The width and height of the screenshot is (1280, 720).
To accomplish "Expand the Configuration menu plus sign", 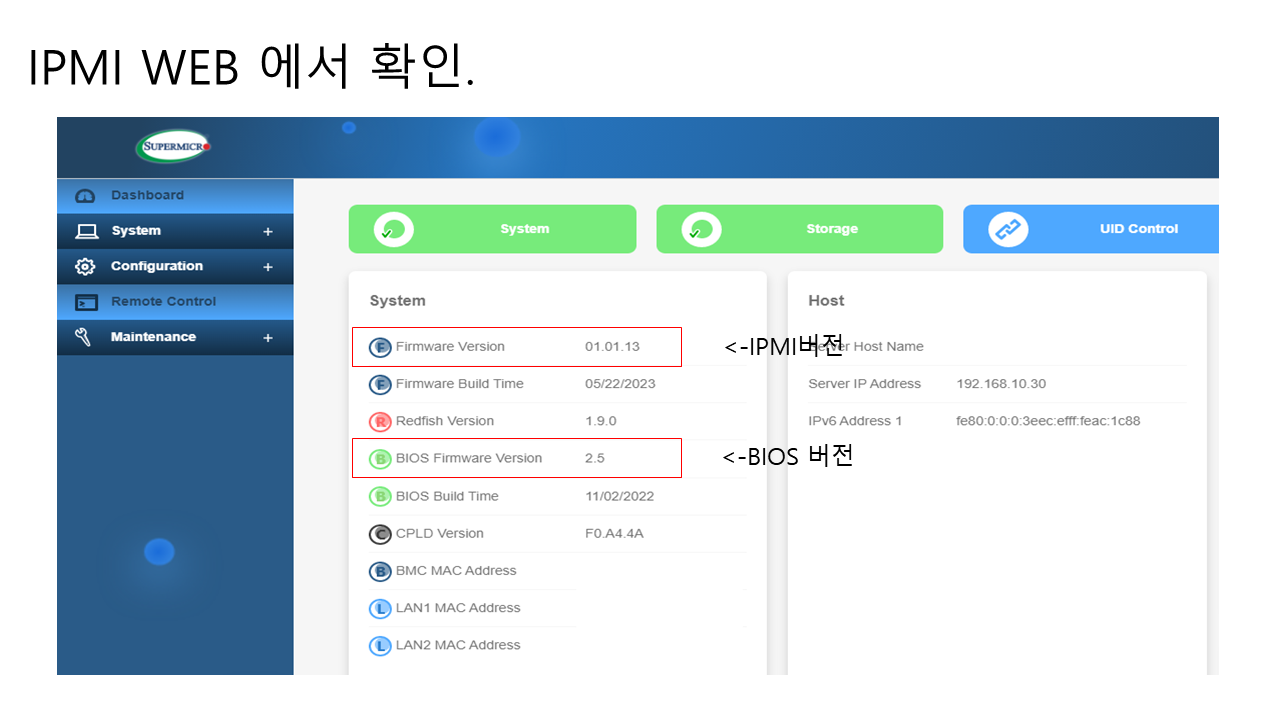I will coord(267,267).
